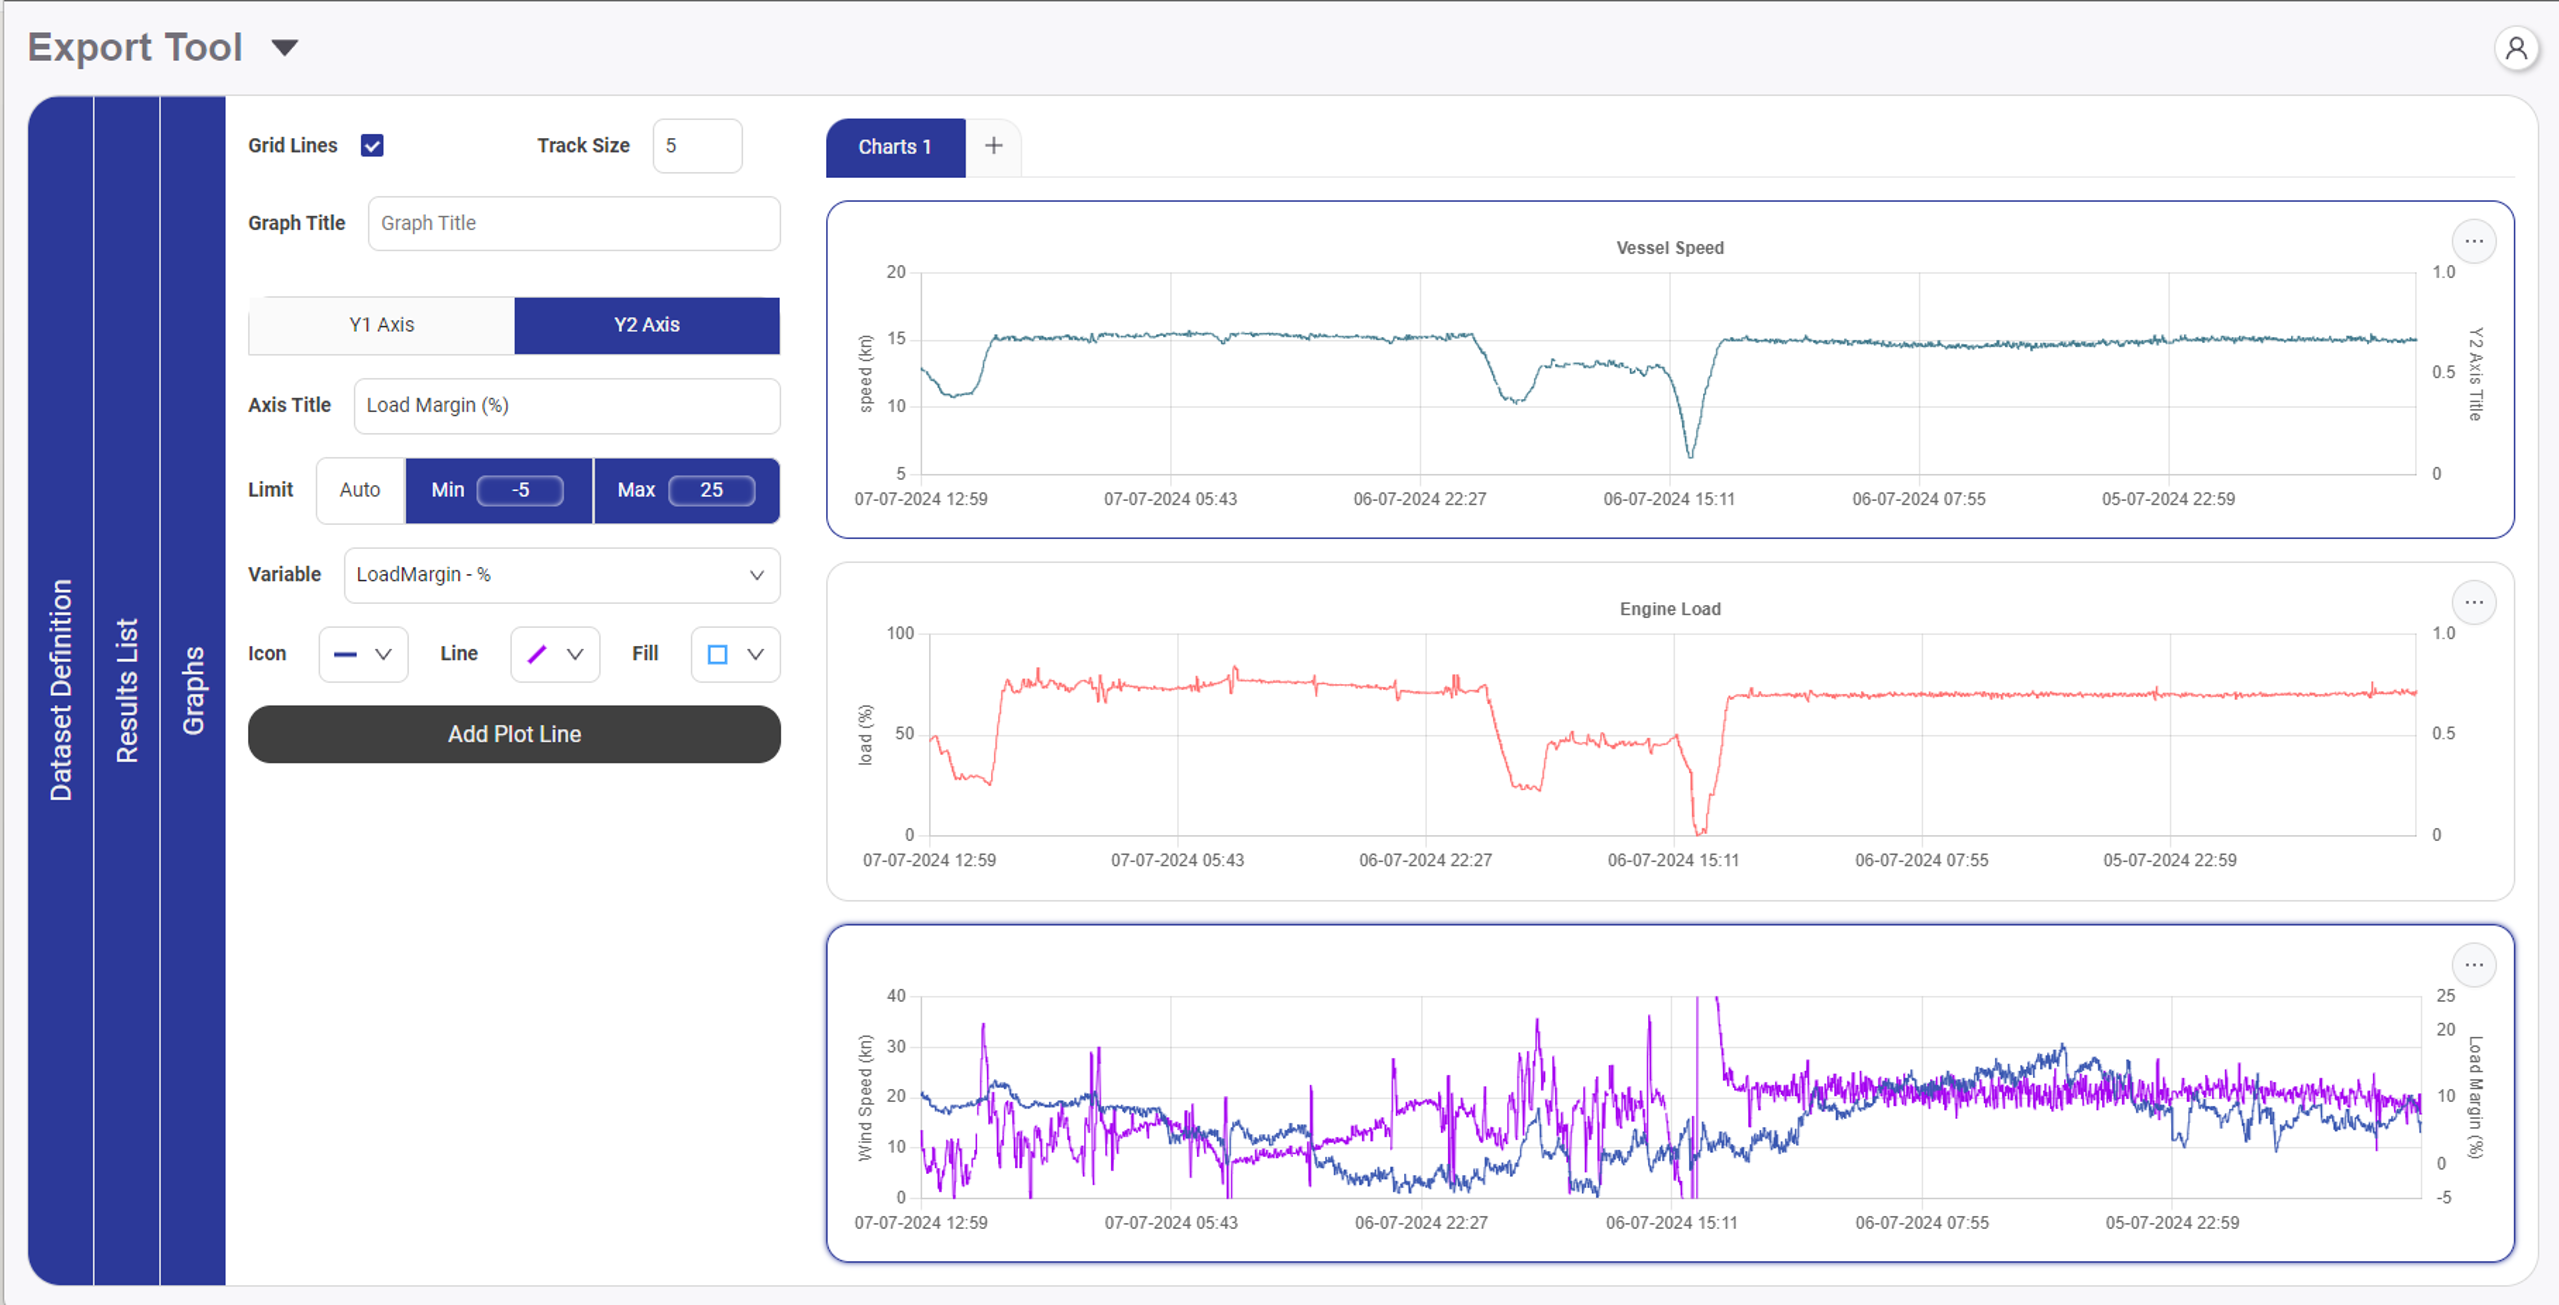Image resolution: width=2559 pixels, height=1305 pixels.
Task: Open Engine Load chart options menu
Action: (x=2474, y=602)
